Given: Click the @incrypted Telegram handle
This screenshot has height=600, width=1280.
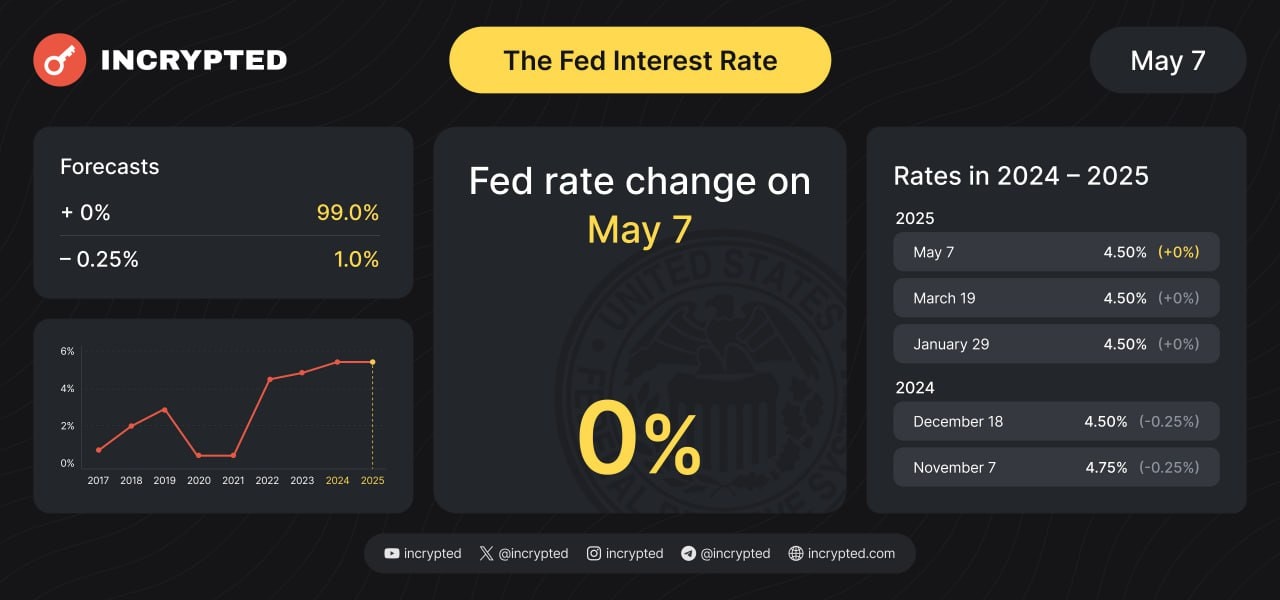Looking at the screenshot, I should coord(735,553).
